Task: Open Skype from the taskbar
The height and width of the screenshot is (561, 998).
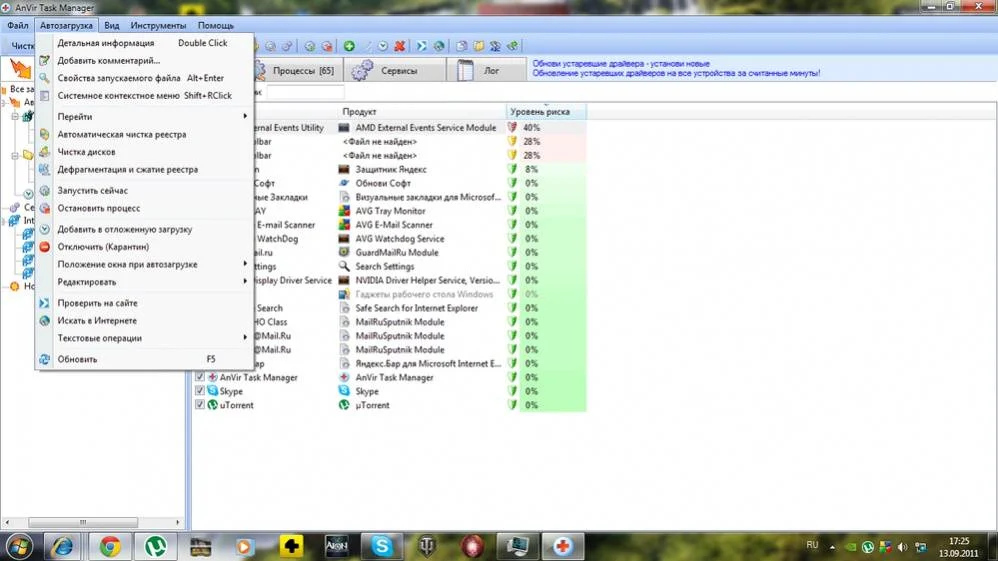Action: [x=382, y=546]
